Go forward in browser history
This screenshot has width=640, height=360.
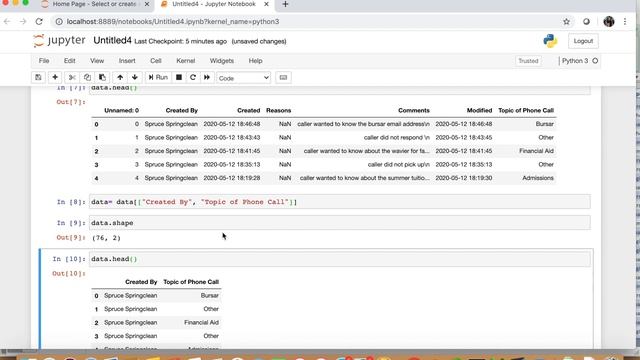23,22
